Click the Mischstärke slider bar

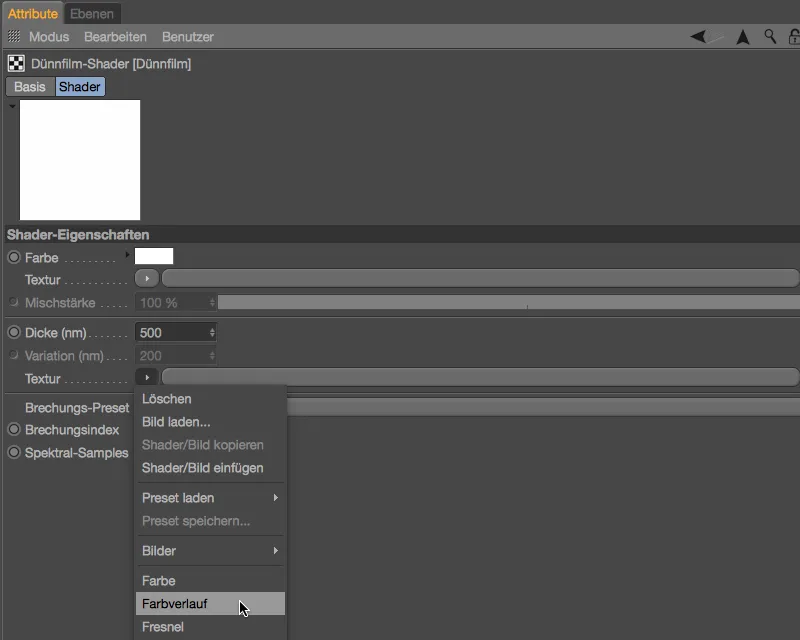[509, 302]
